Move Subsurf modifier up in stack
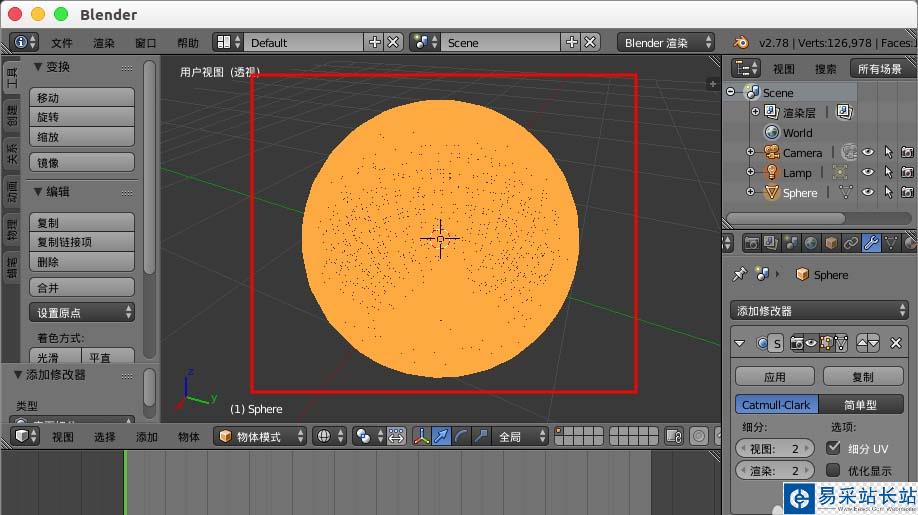 862,343
